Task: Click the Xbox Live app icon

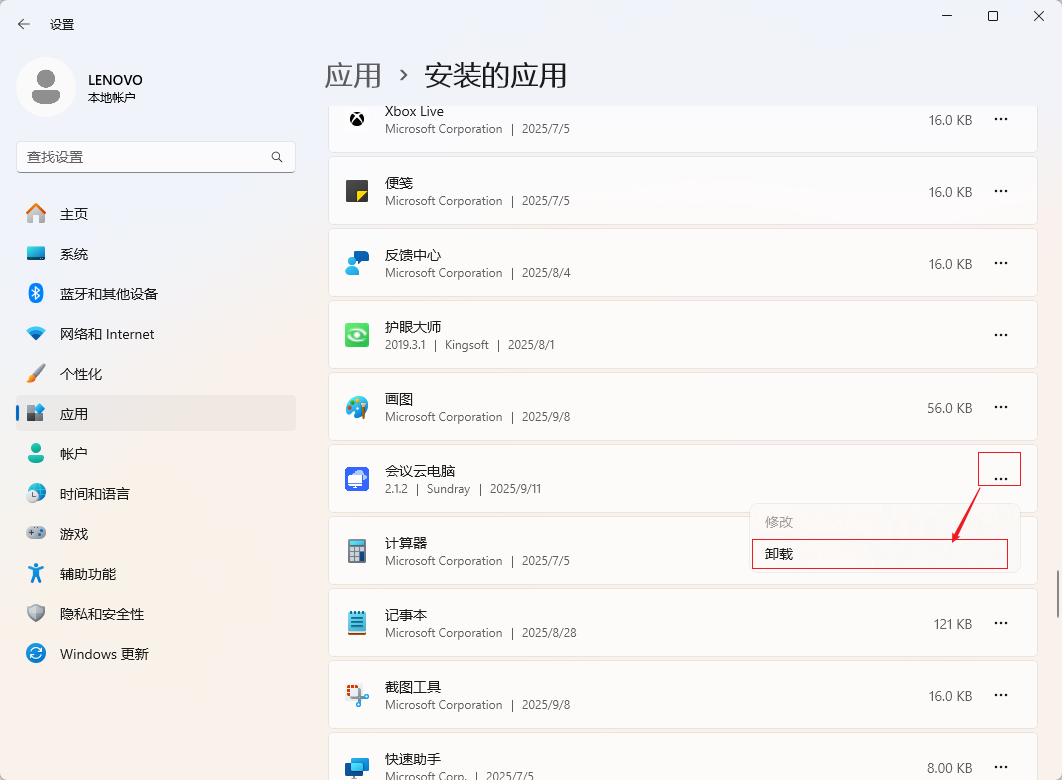Action: click(x=357, y=119)
